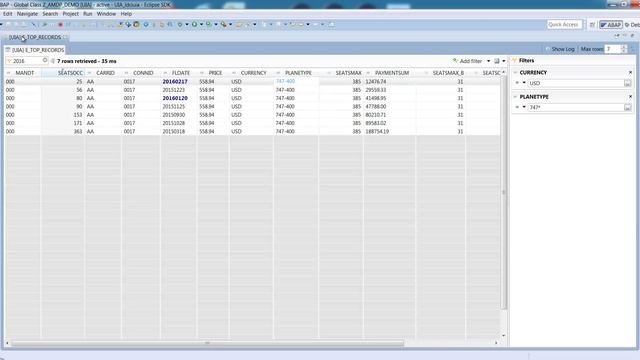Select the E_TOP_RECORDS editor tab
Viewport: 640px width, 360px height.
tap(35, 37)
